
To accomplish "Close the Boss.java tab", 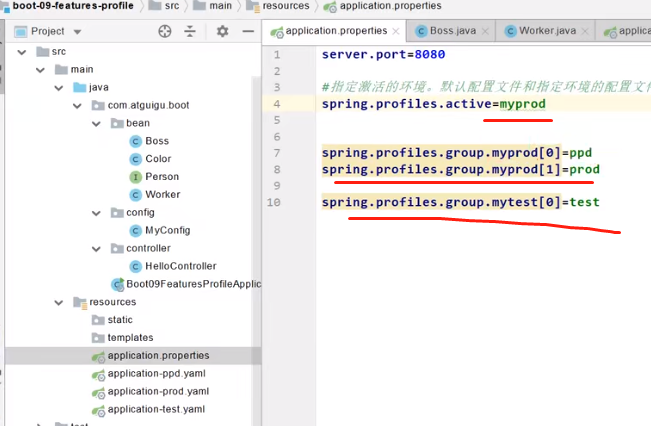I will (x=485, y=31).
